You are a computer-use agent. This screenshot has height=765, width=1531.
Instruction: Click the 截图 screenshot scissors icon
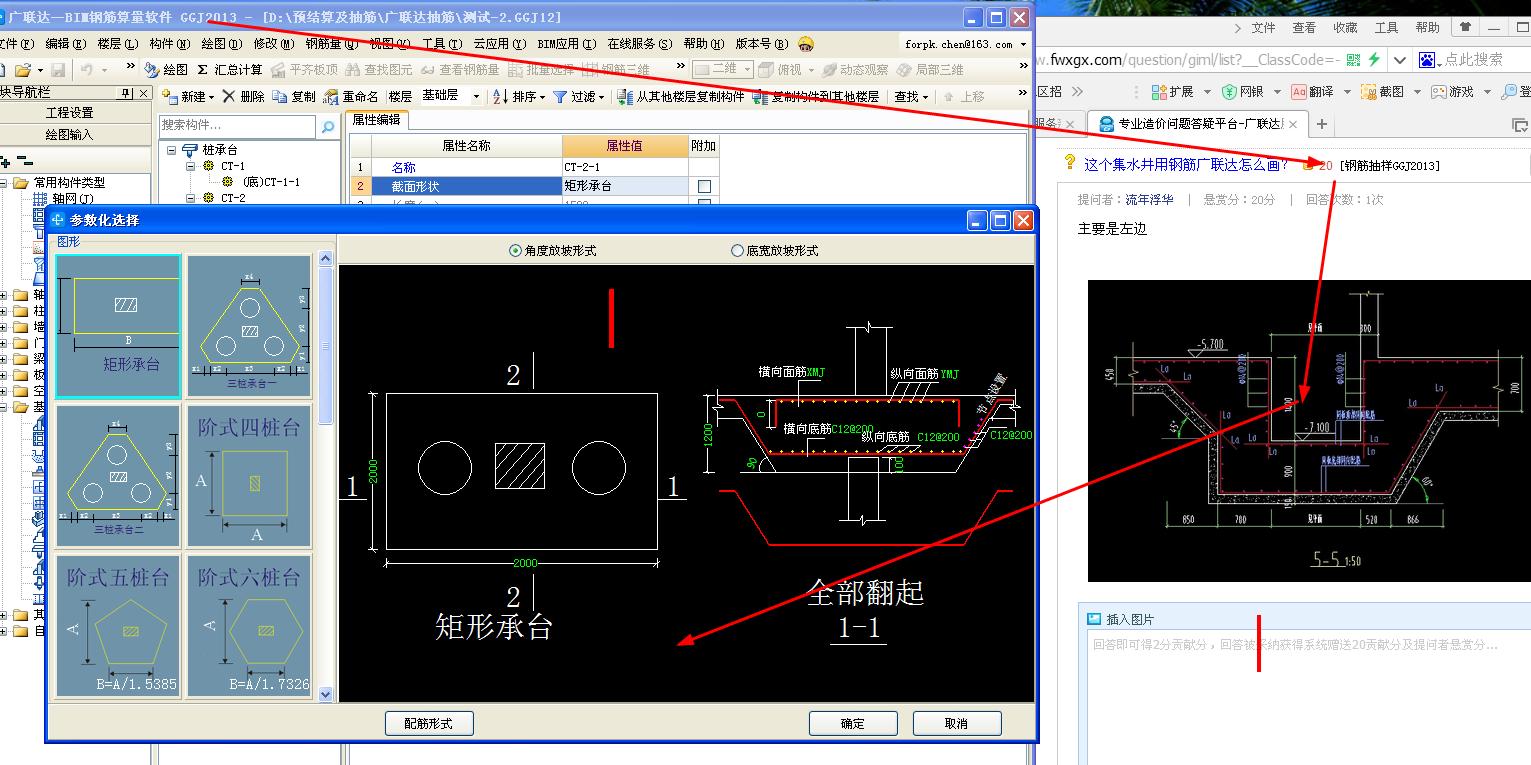(1368, 91)
